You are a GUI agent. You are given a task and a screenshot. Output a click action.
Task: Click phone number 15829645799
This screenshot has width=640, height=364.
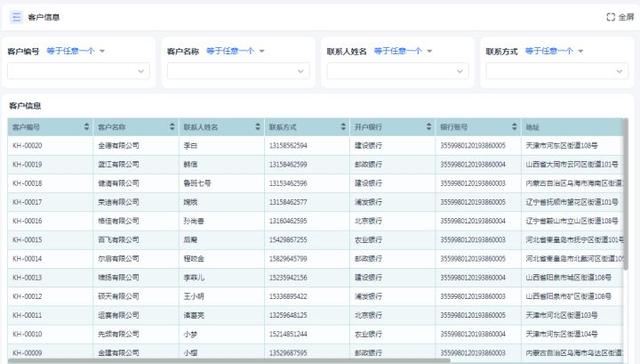[288, 259]
